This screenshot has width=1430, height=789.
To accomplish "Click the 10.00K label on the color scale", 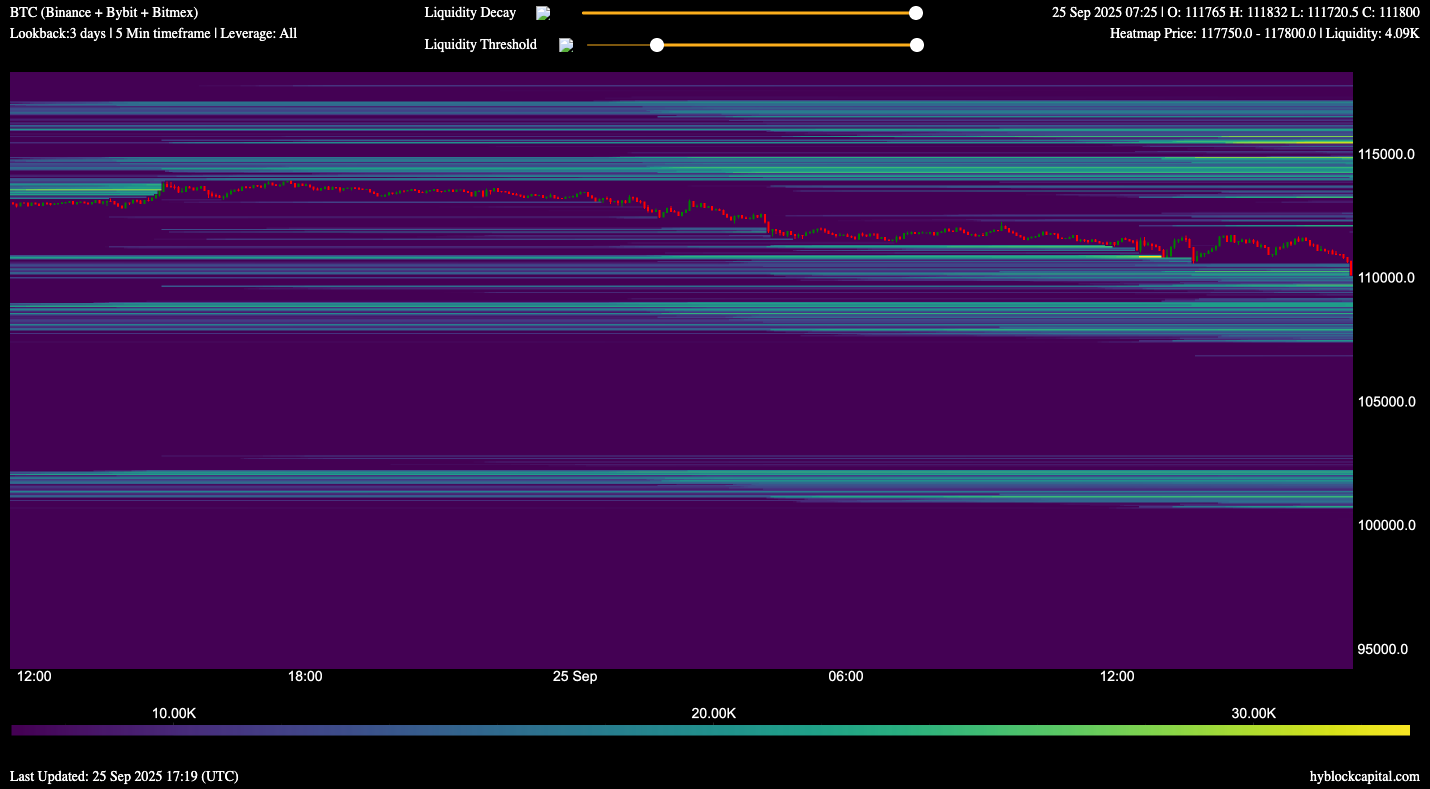I will point(174,713).
